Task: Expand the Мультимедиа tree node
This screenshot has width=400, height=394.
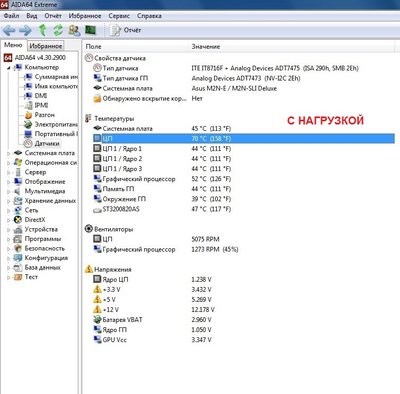Action: pyautogui.click(x=9, y=192)
